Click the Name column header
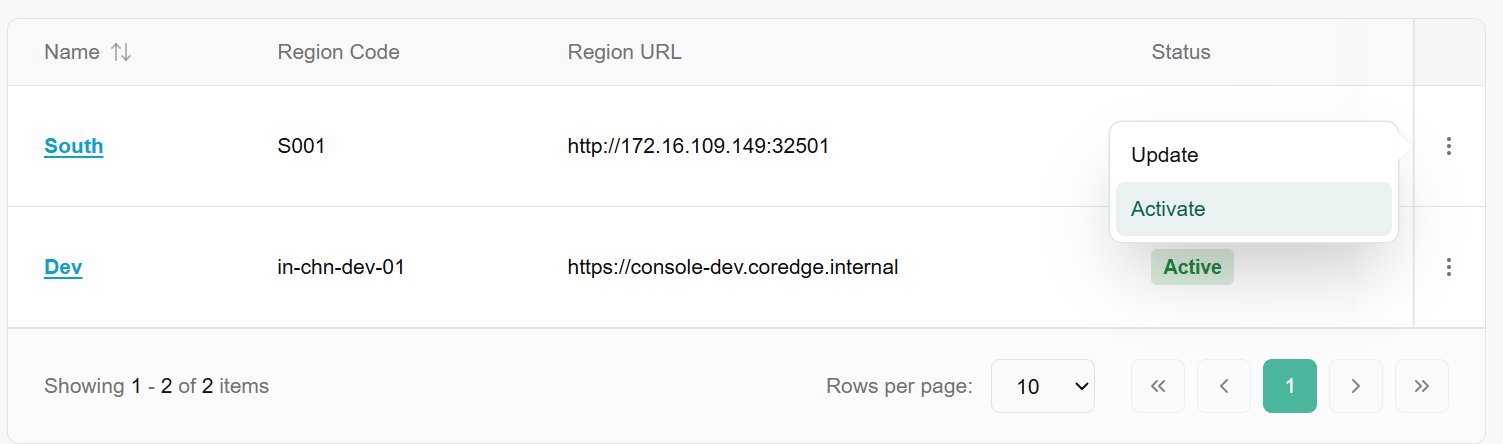The width and height of the screenshot is (1503, 444). (72, 53)
